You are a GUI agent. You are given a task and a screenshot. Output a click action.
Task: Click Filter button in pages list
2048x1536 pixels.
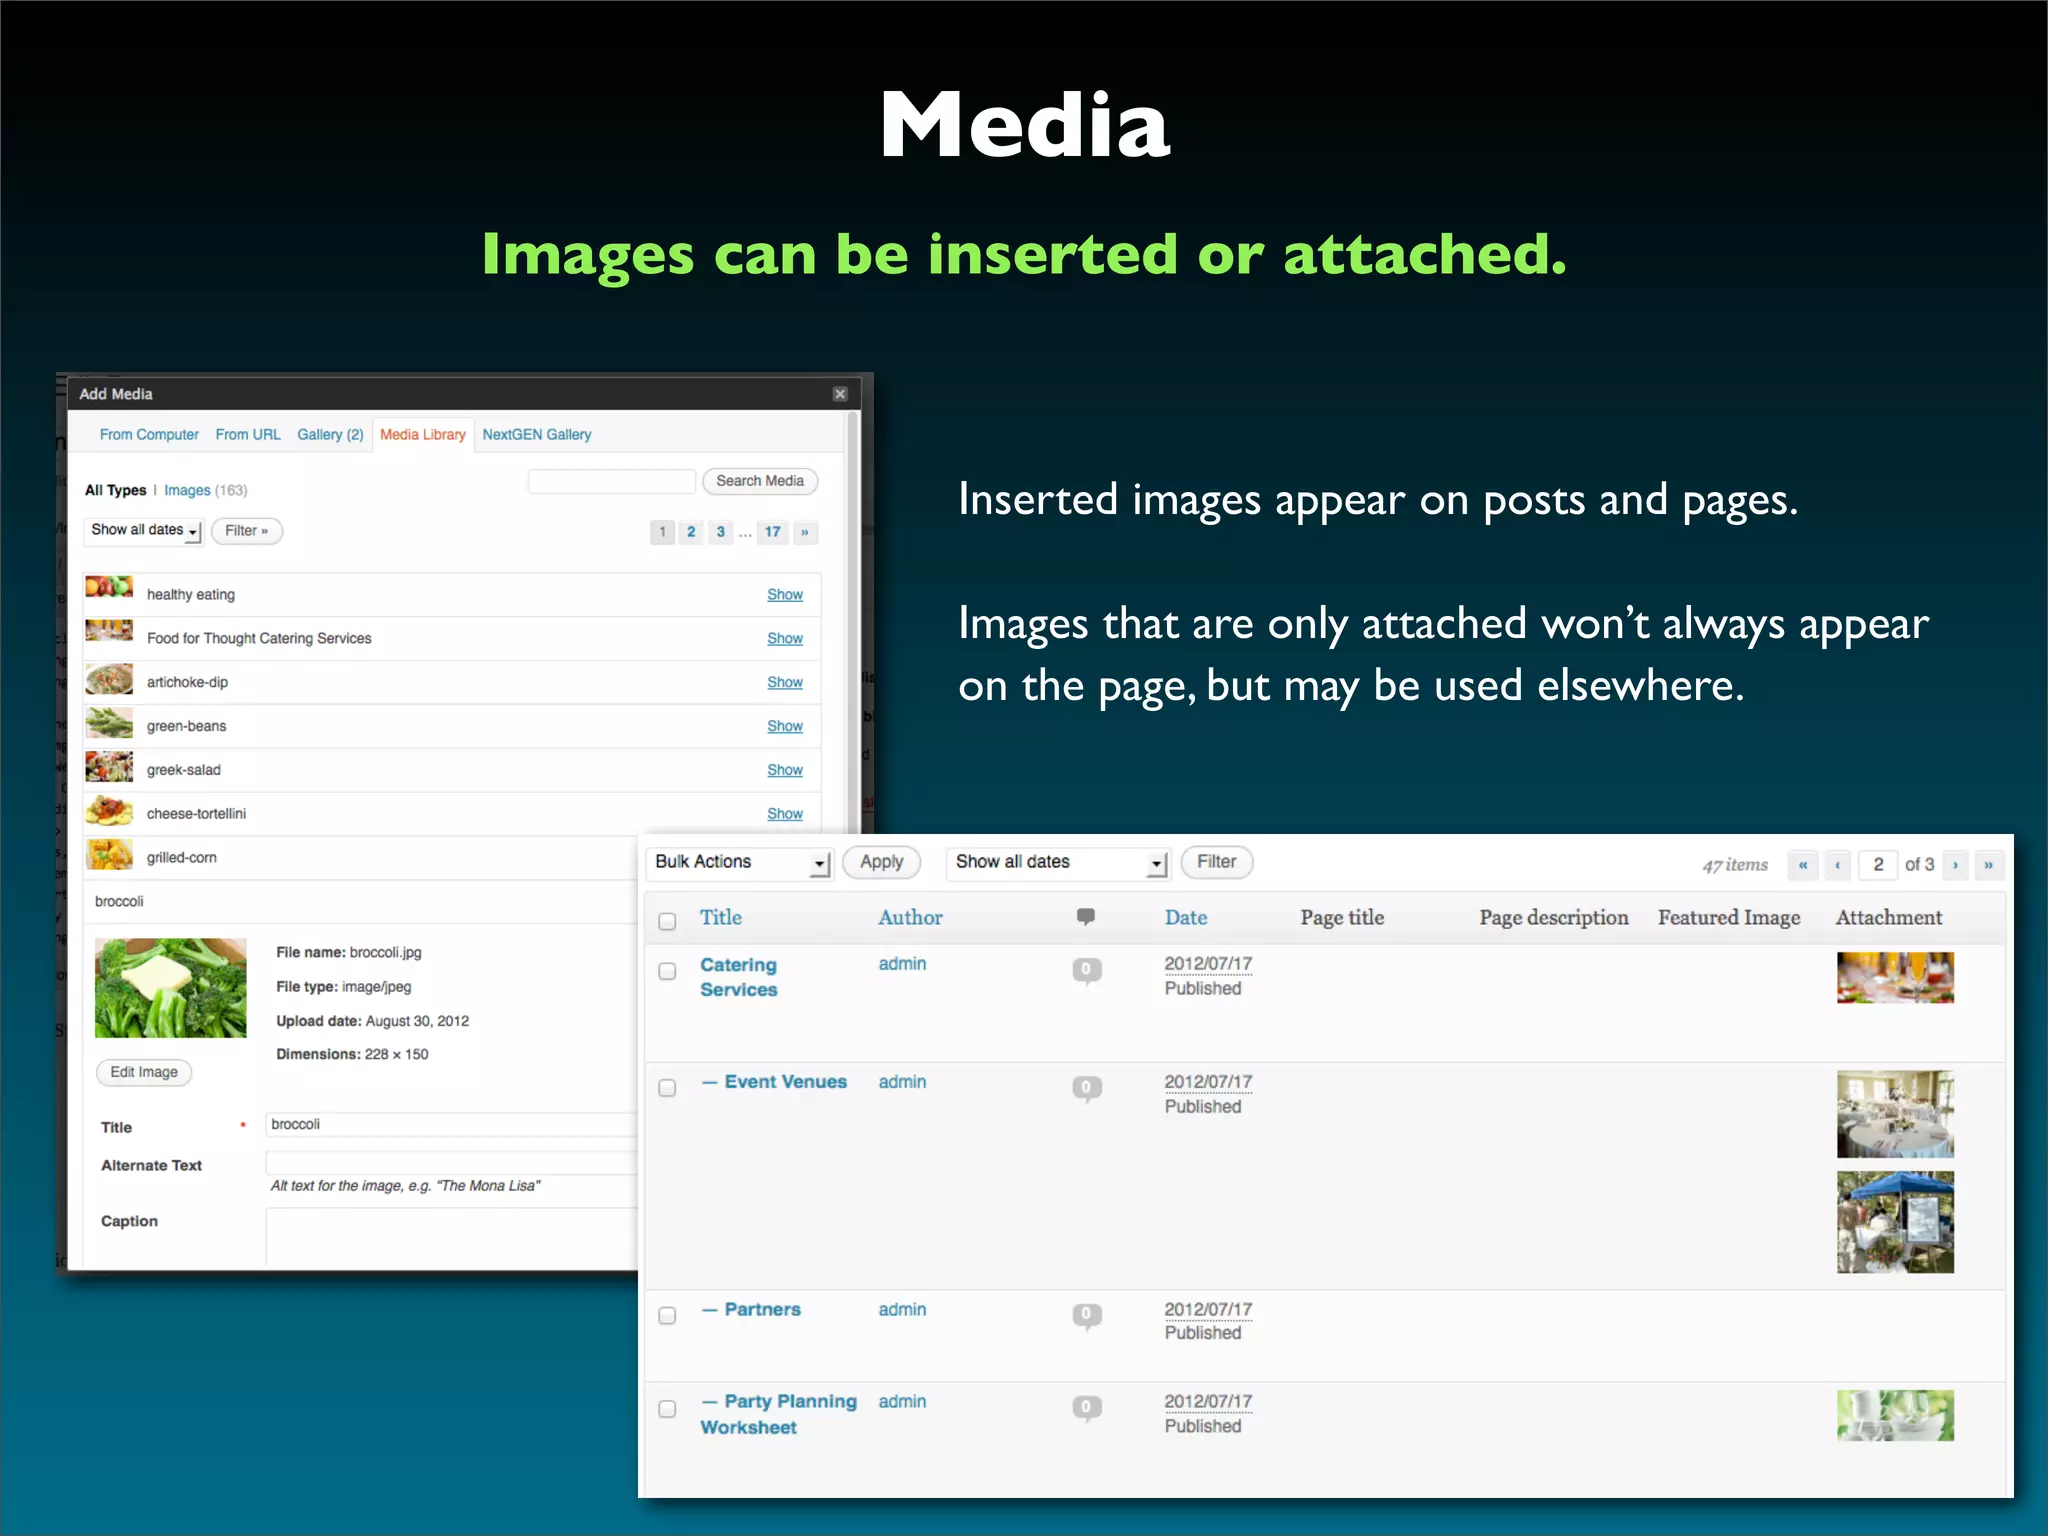click(x=1217, y=862)
